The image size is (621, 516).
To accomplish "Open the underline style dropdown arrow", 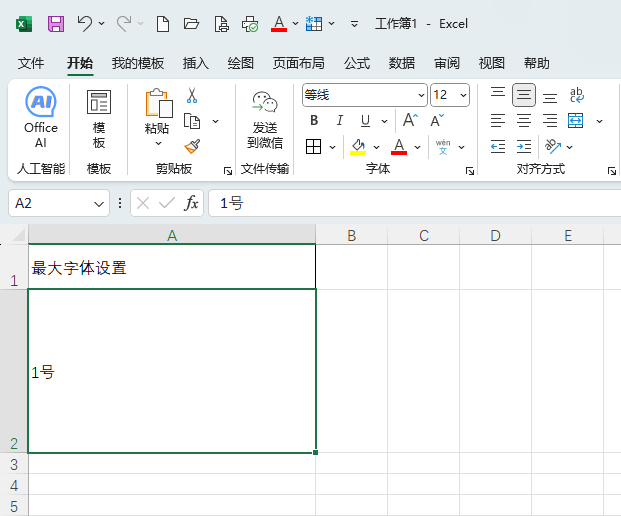I will (384, 121).
